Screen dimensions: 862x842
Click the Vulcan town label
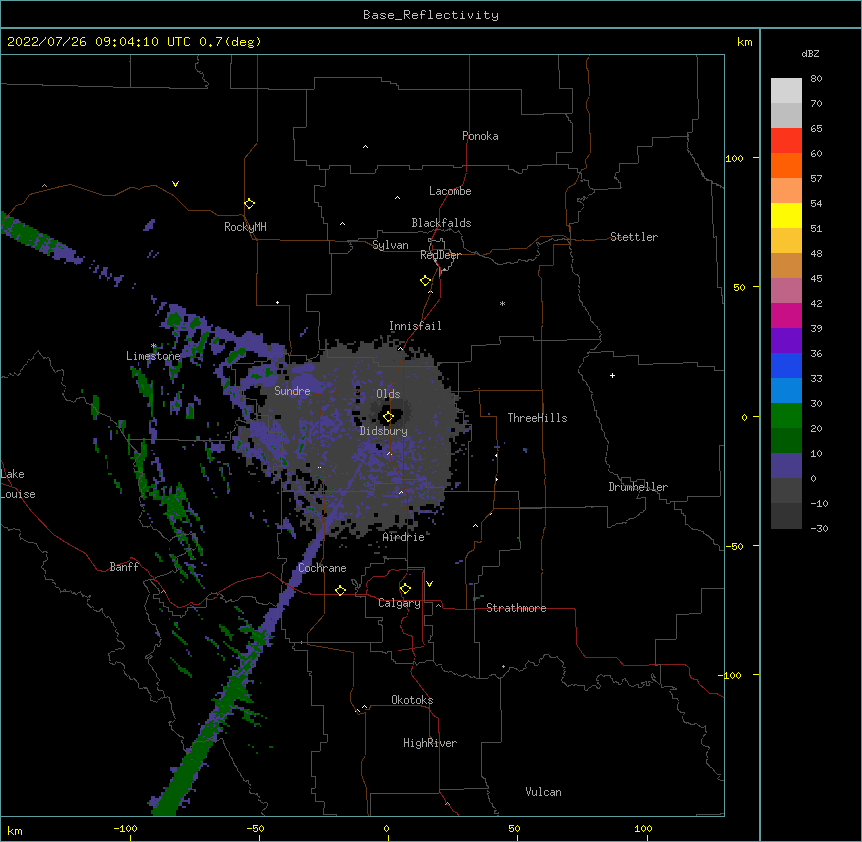coord(543,792)
